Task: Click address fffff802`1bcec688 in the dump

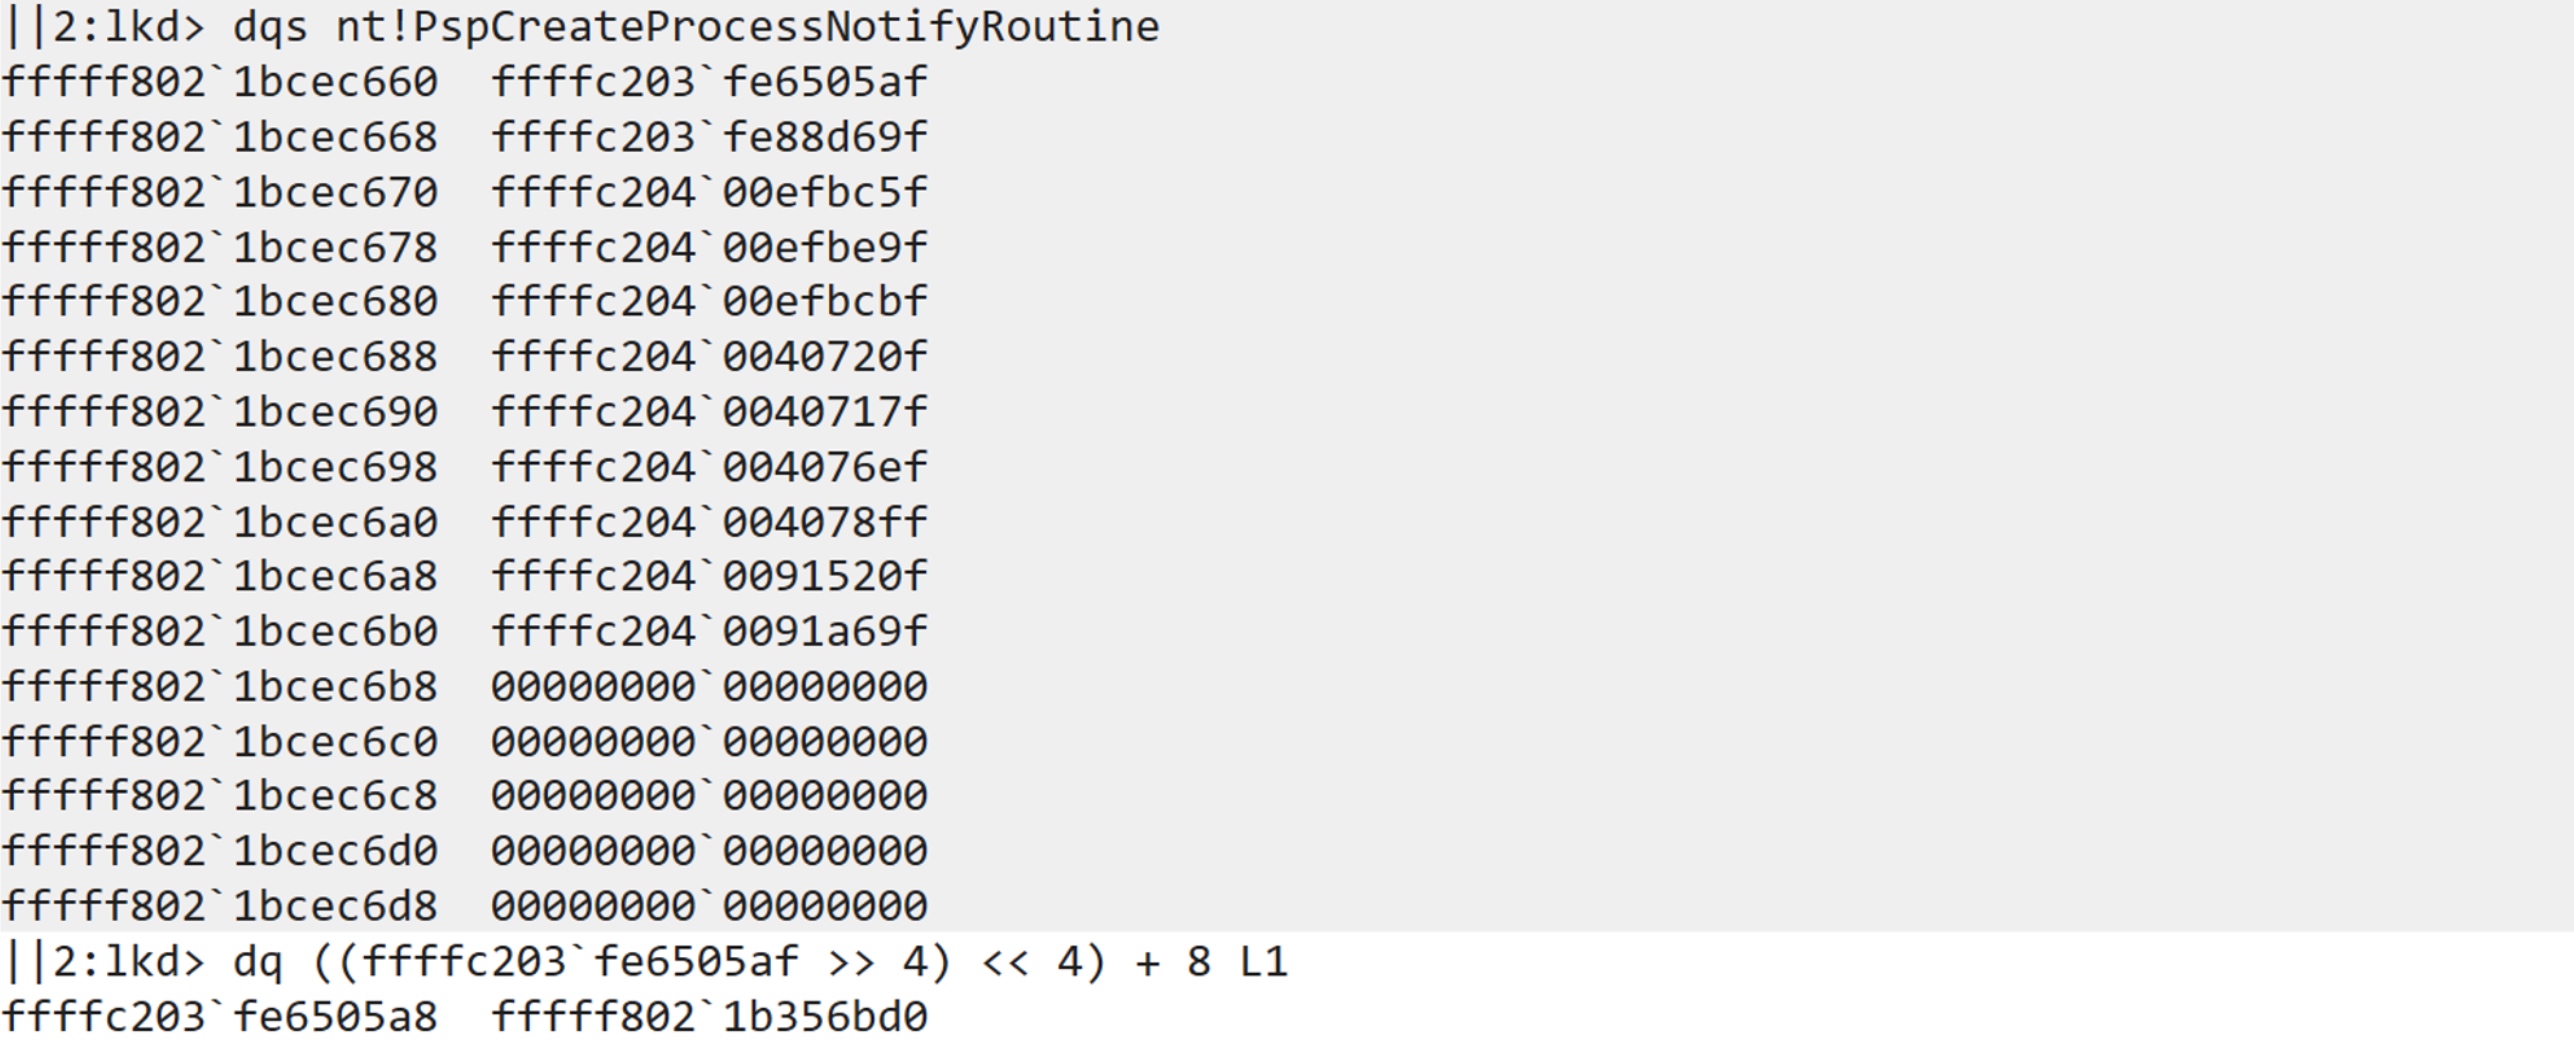Action: [x=220, y=356]
